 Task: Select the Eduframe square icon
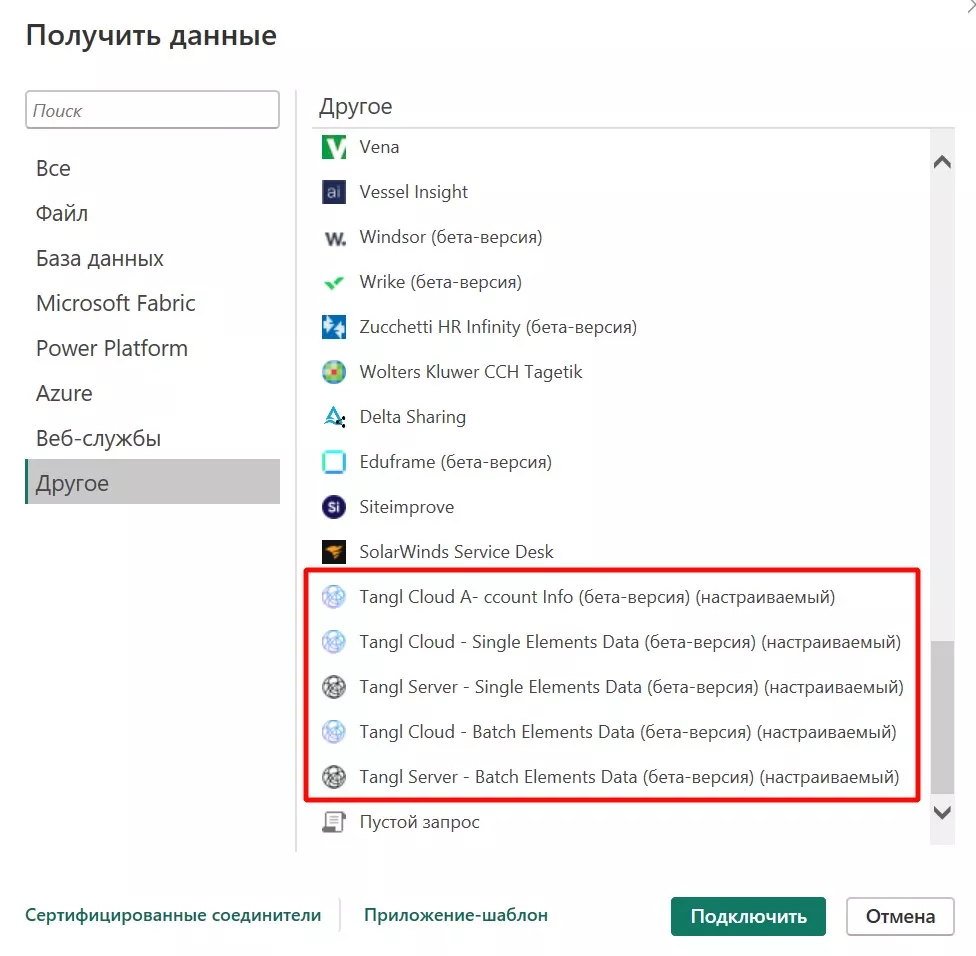[333, 462]
